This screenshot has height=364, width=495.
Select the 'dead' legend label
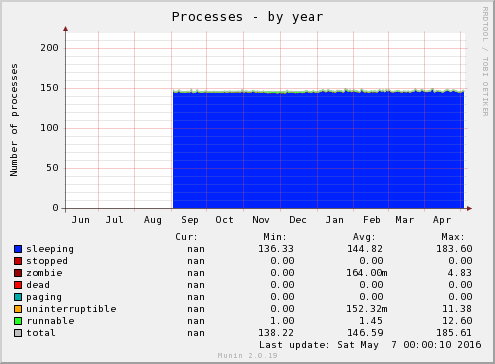coord(38,285)
